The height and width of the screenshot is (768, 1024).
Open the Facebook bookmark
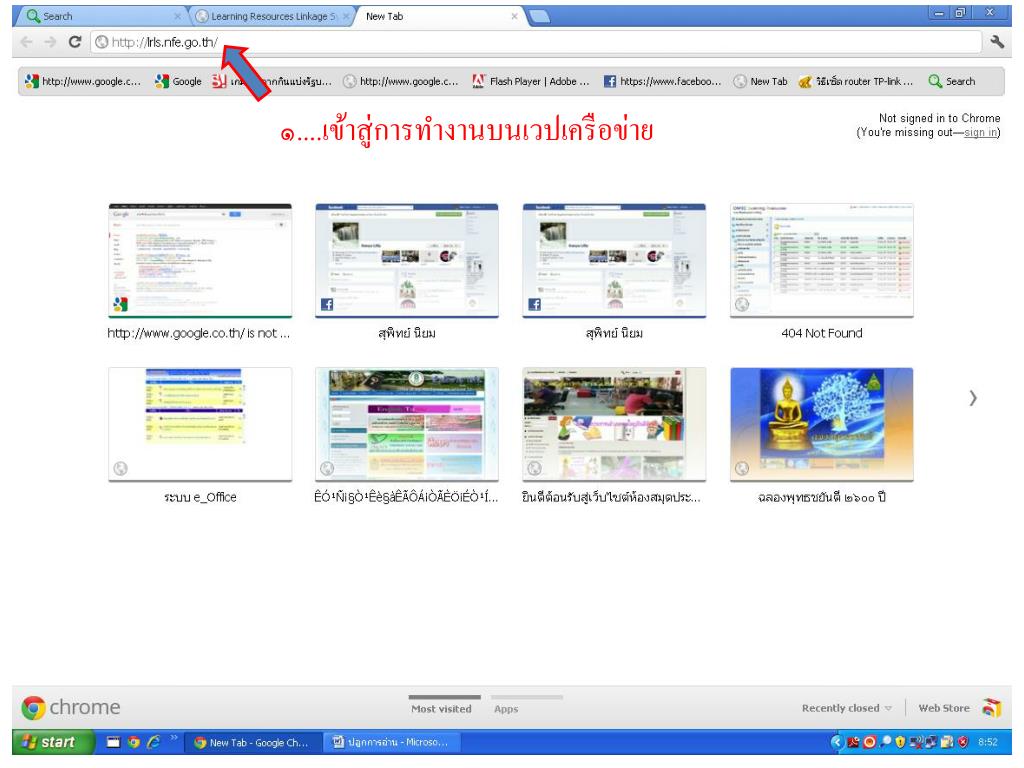662,82
